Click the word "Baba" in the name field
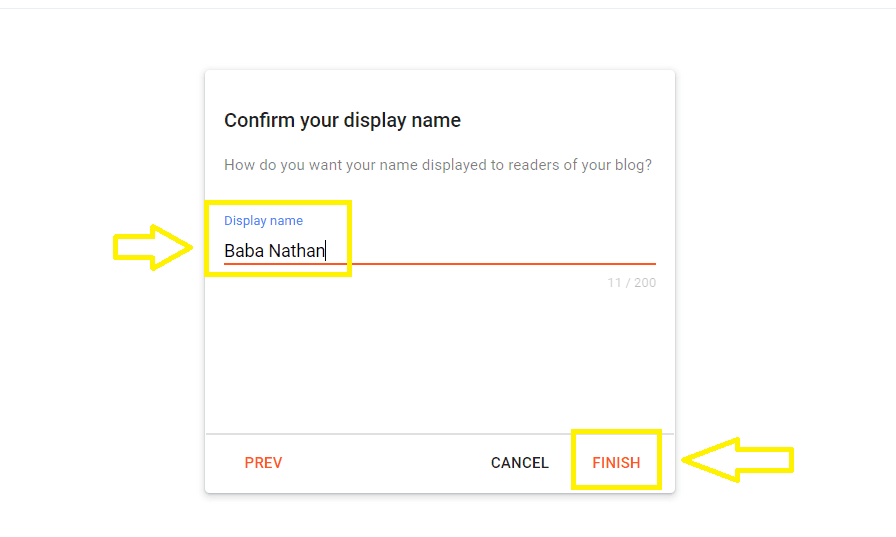Screen dimensions: 896x537 click(244, 251)
